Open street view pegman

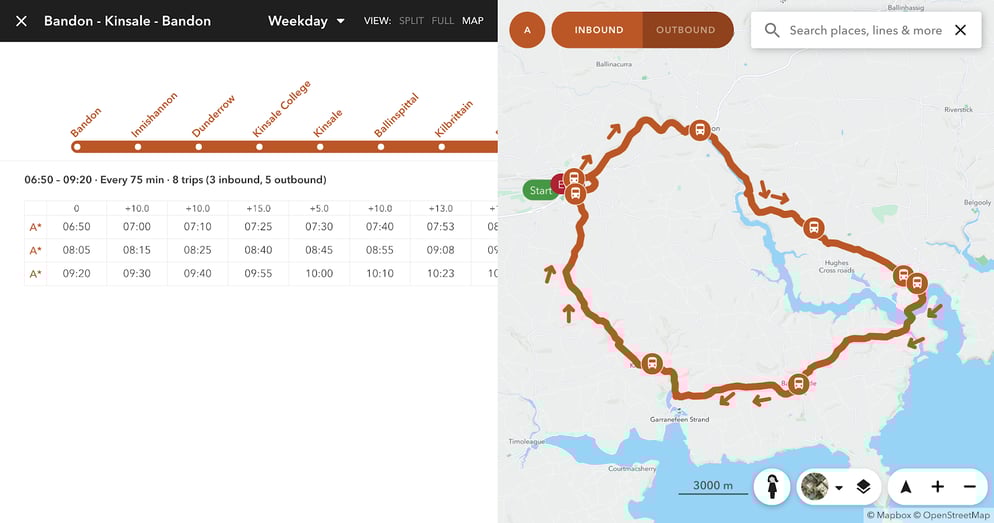(x=772, y=487)
